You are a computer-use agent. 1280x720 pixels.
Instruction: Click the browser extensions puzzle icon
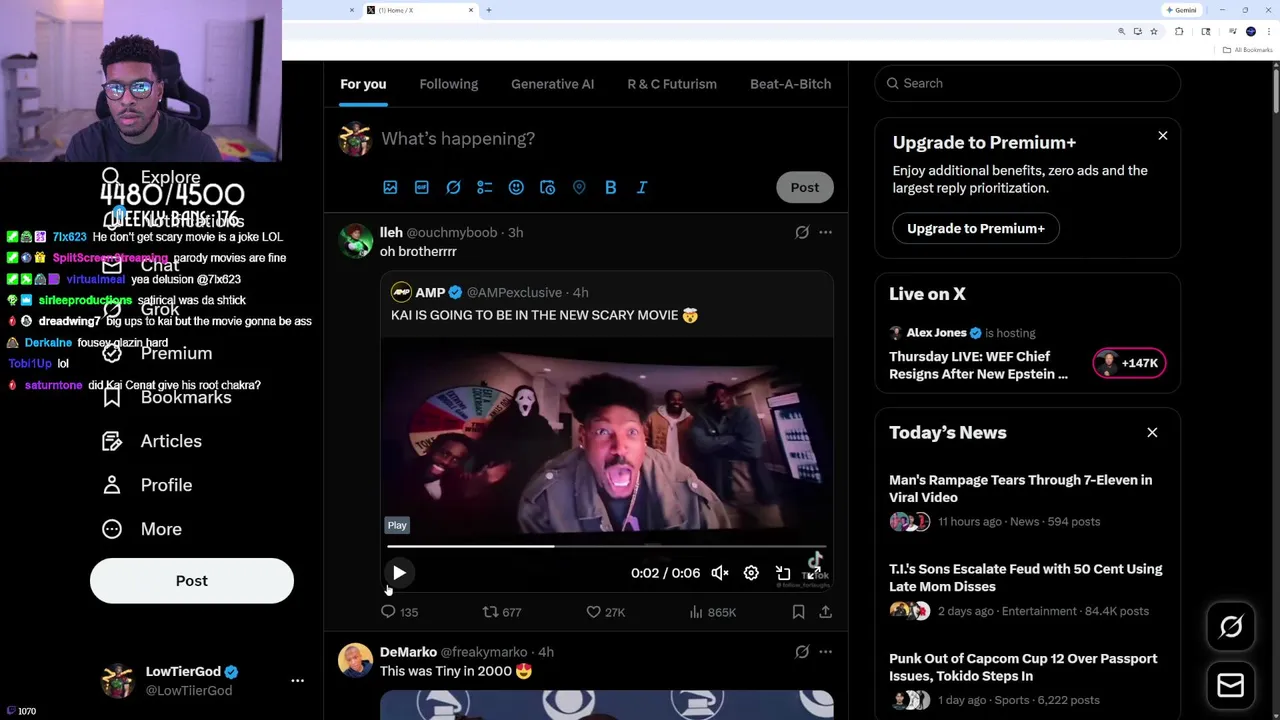tap(1179, 32)
